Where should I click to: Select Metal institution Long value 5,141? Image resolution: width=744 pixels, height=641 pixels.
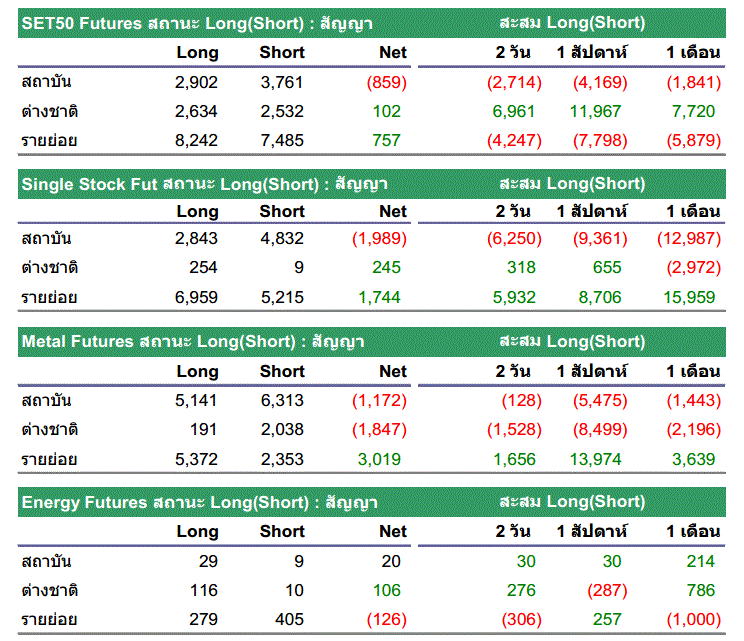point(195,400)
